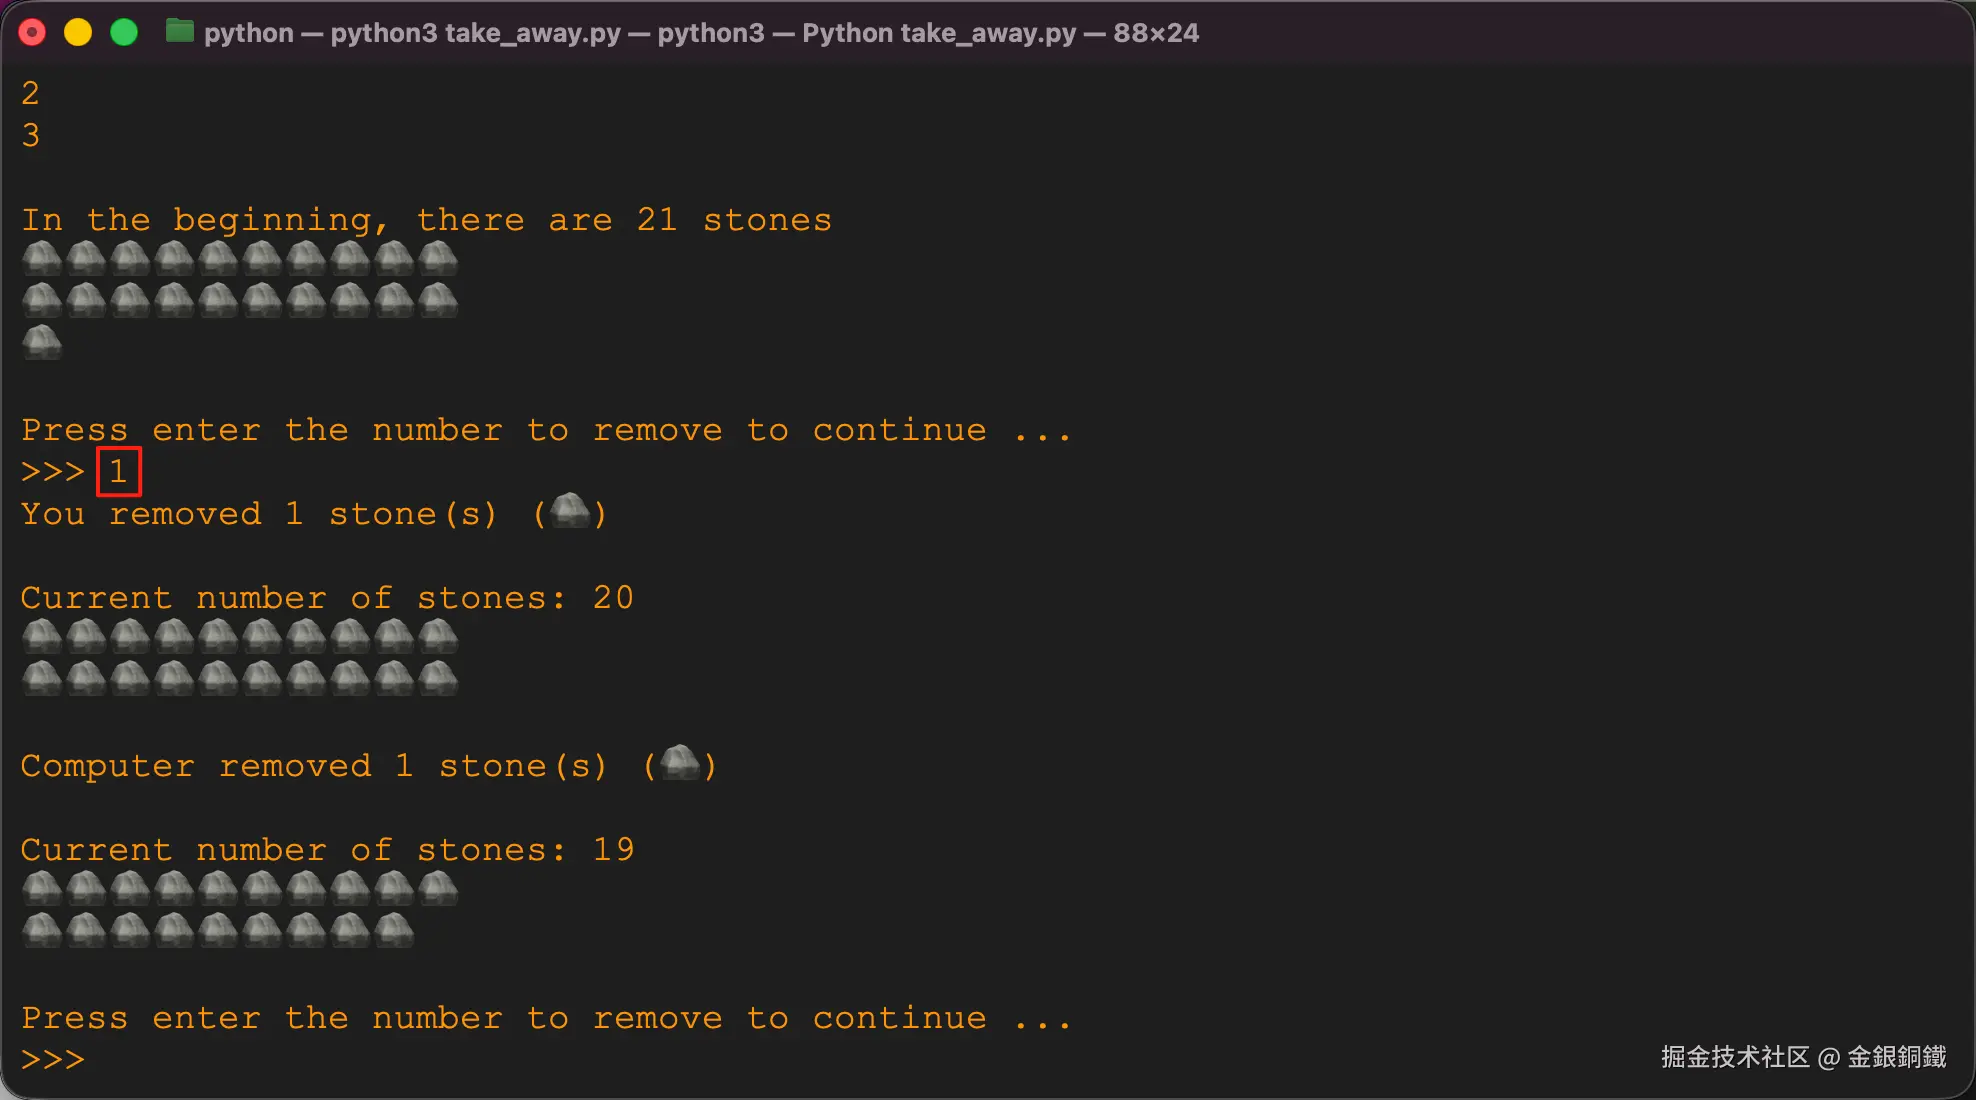The image size is (1976, 1100).
Task: Click the 'Computer removed 1 stone(s)' line
Action: 369,766
